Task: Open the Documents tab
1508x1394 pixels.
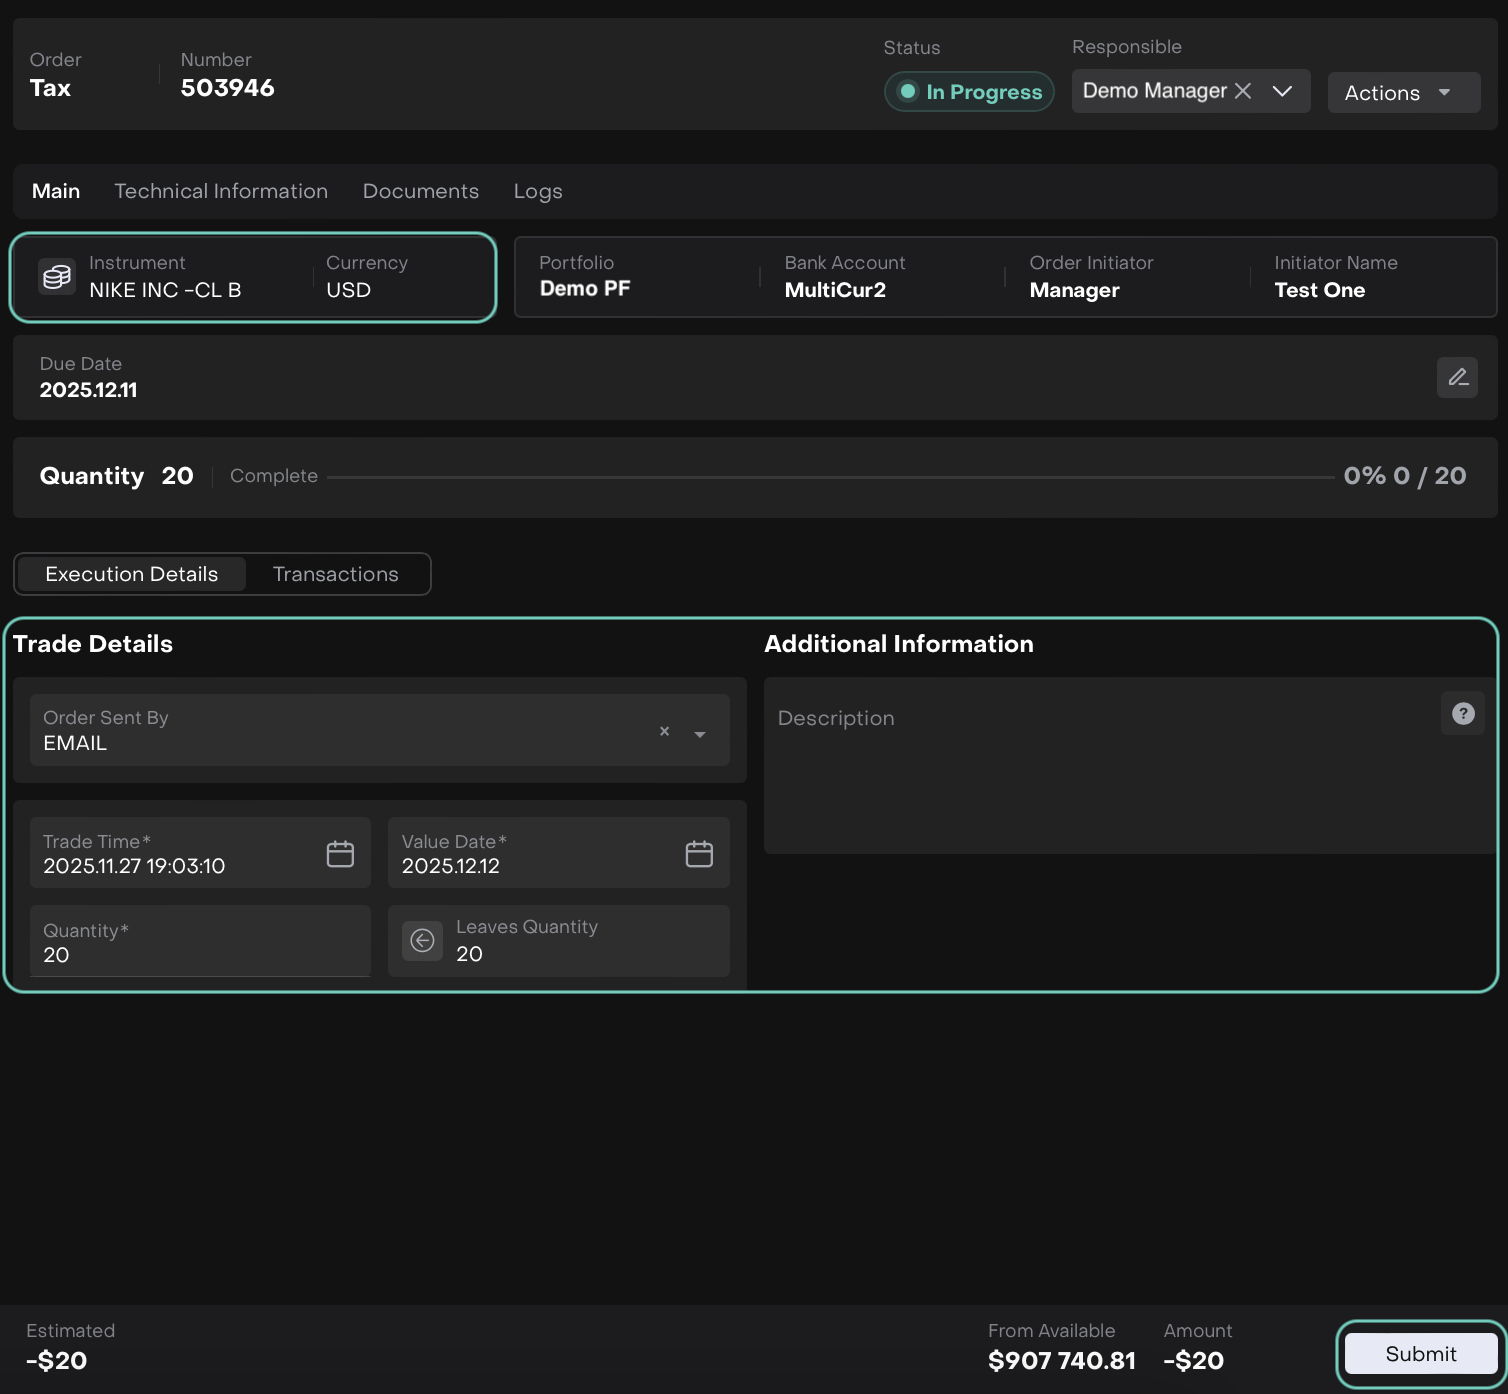Action: pyautogui.click(x=420, y=191)
